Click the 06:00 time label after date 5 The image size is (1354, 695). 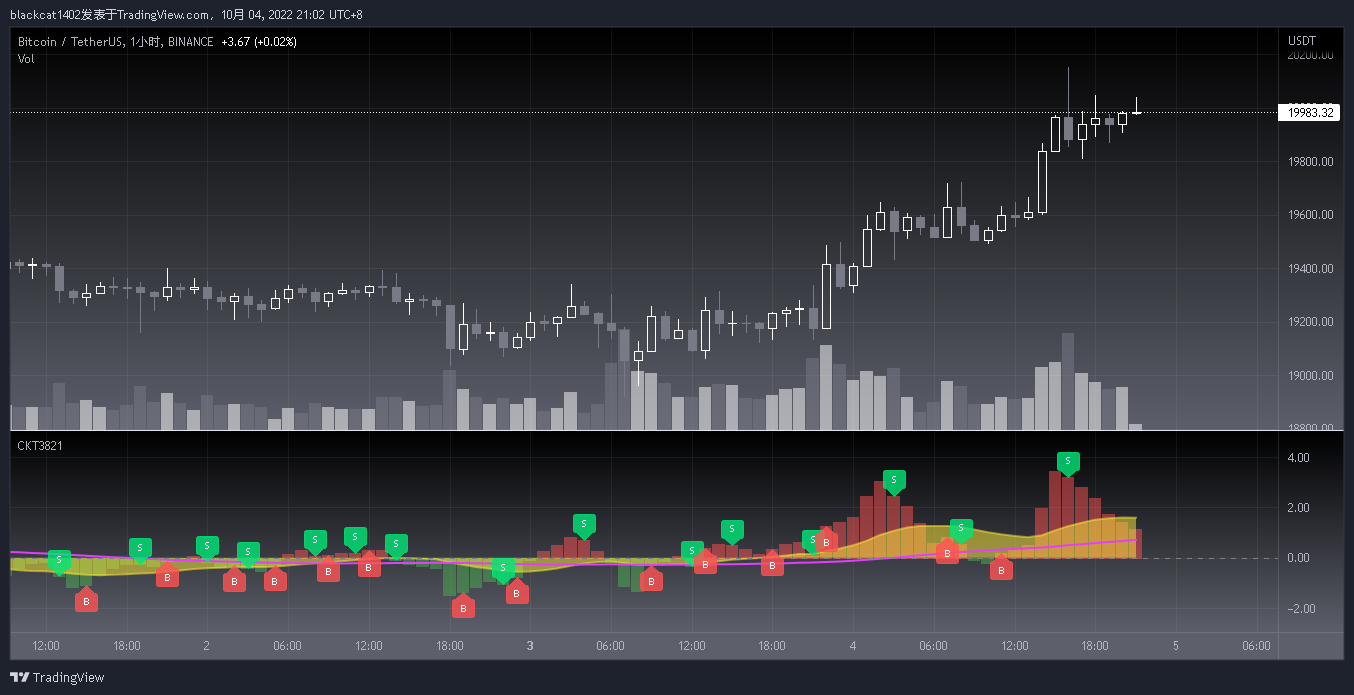click(1257, 646)
